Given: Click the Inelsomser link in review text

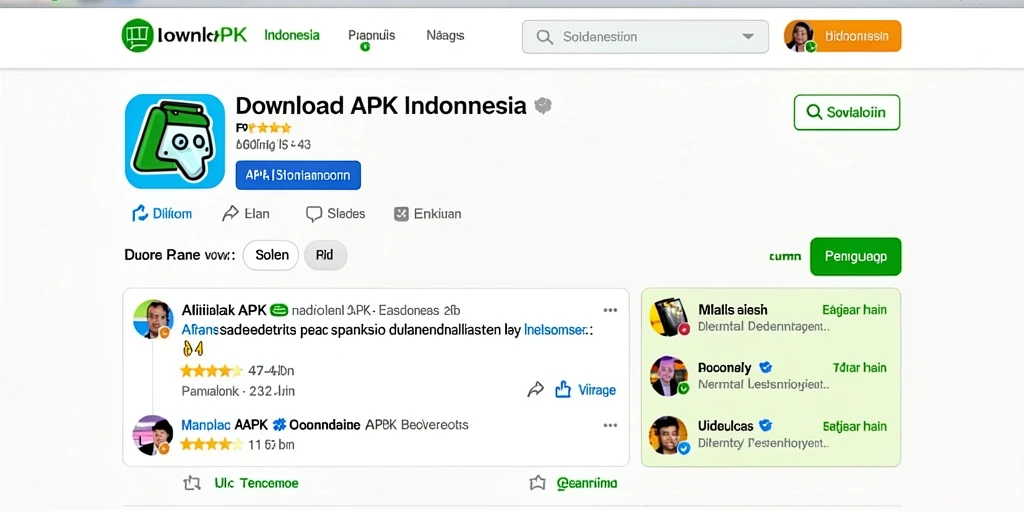Looking at the screenshot, I should point(554,330).
